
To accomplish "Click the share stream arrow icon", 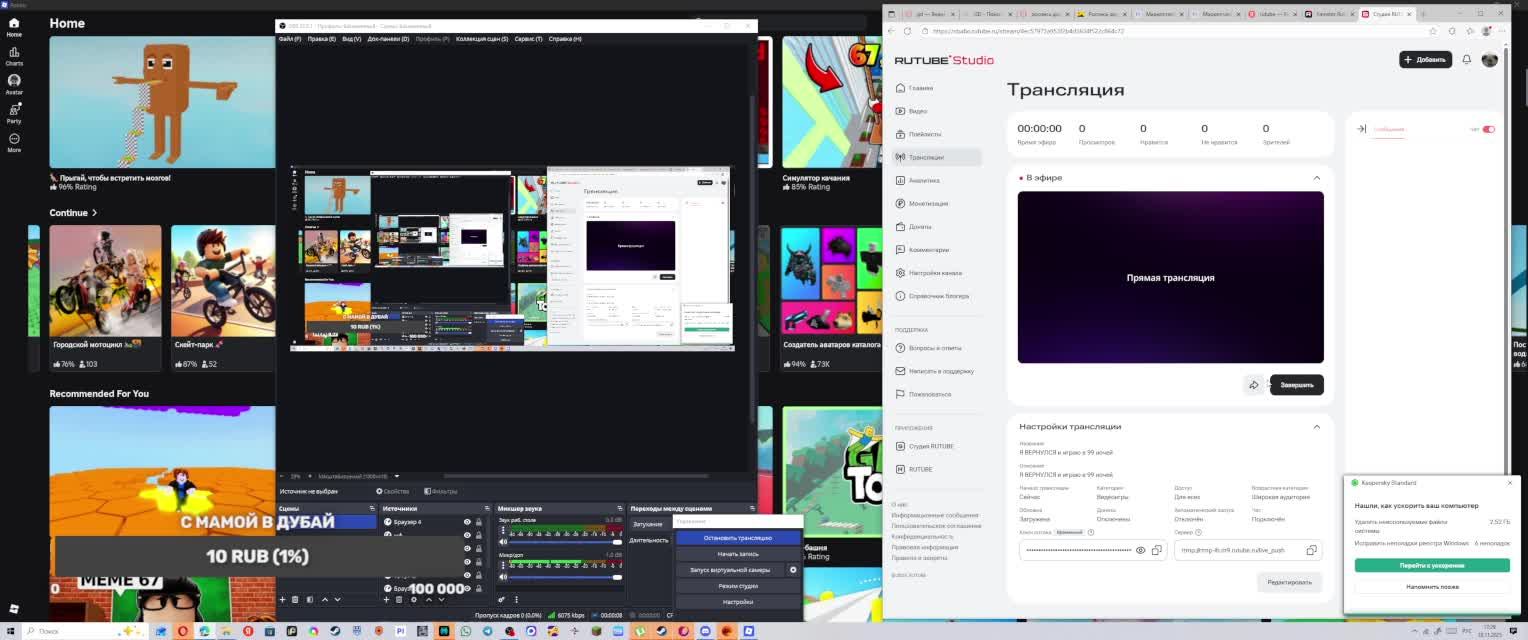I will (1254, 385).
